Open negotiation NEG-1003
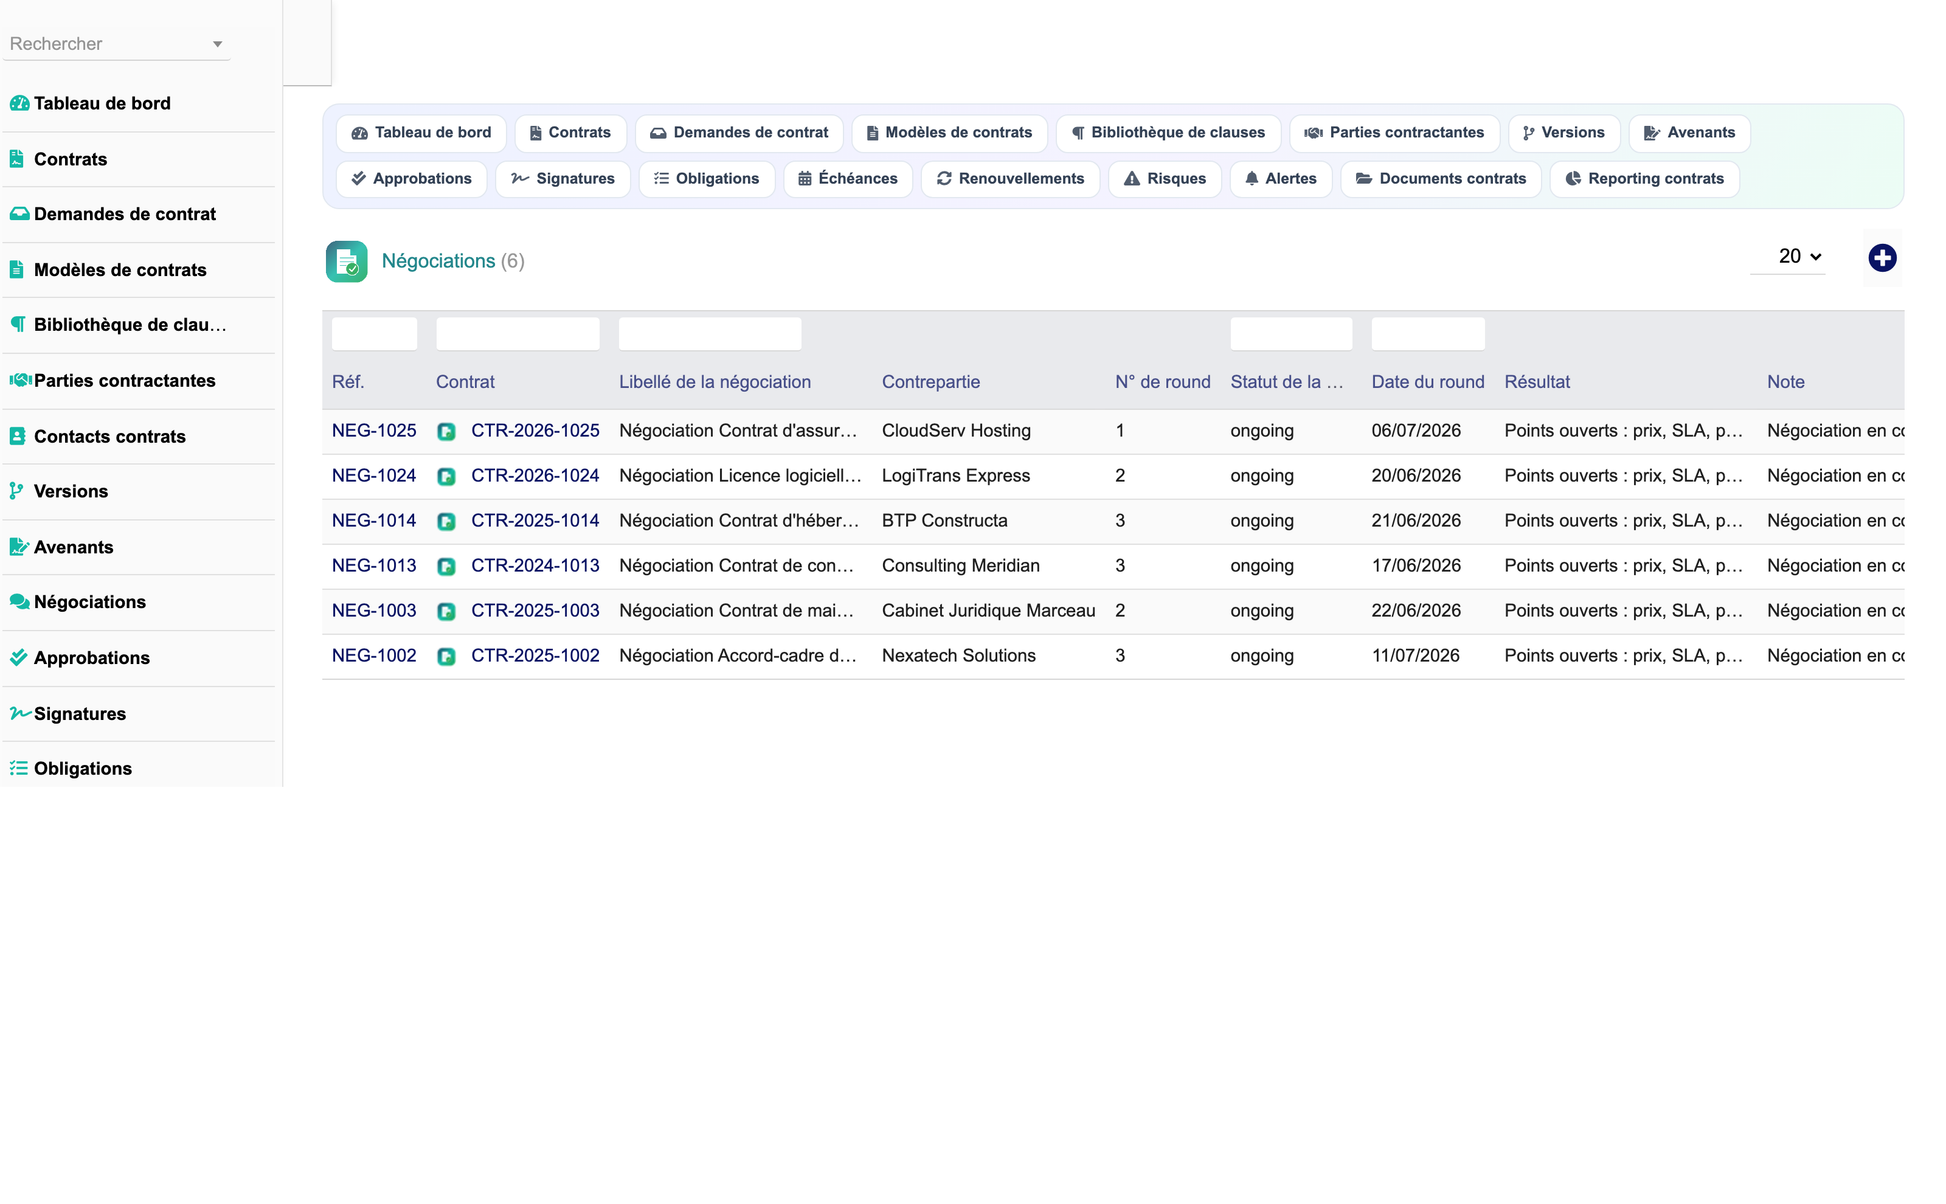The height and width of the screenshot is (1204, 1946). coord(374,611)
